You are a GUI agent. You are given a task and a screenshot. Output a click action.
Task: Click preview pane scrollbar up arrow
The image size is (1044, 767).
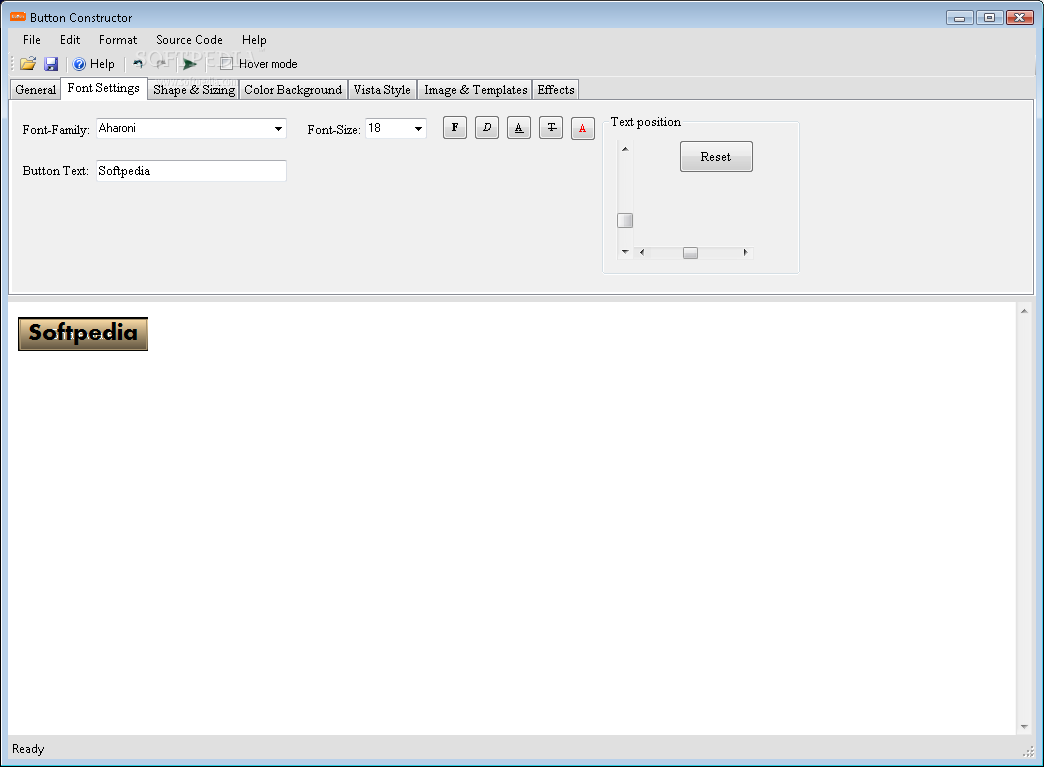pos(1024,311)
